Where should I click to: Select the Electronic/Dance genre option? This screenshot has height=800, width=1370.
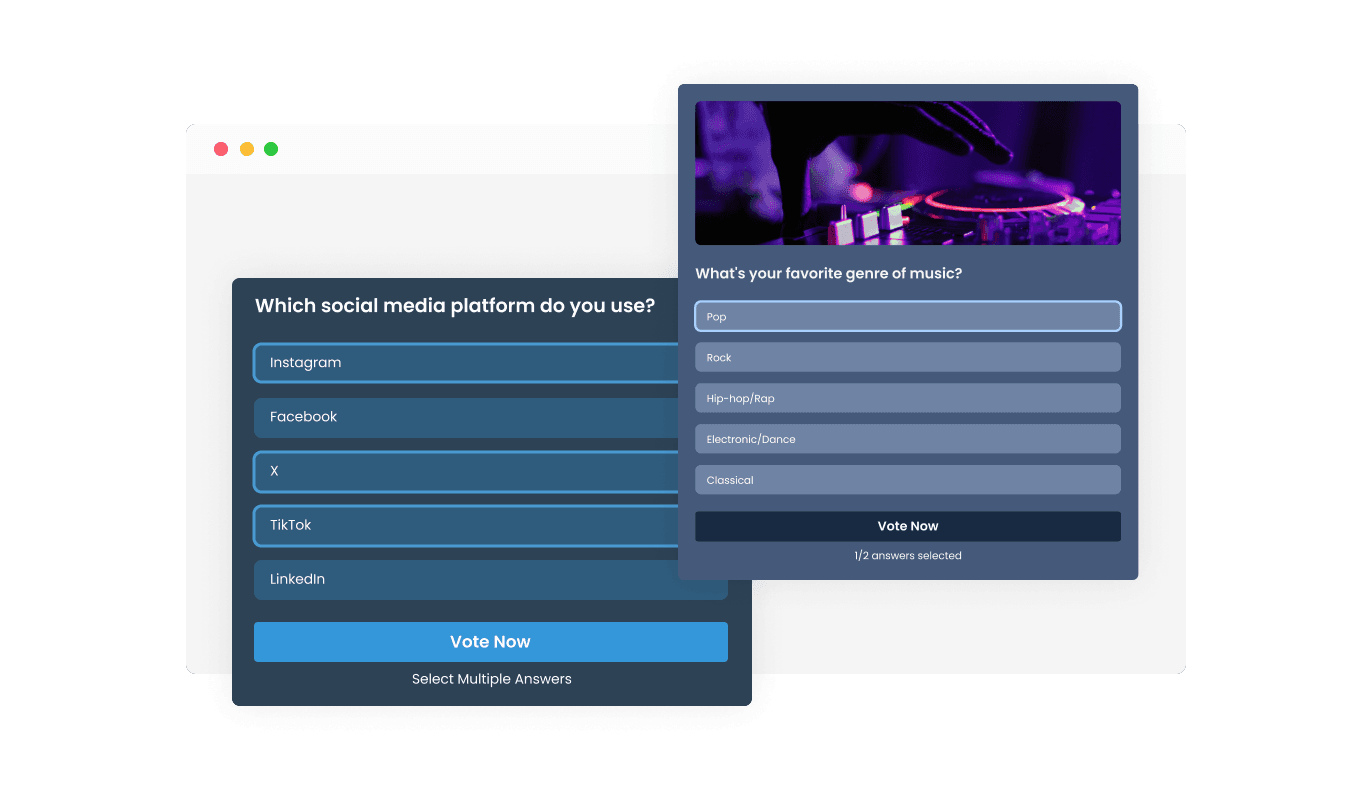pos(907,438)
